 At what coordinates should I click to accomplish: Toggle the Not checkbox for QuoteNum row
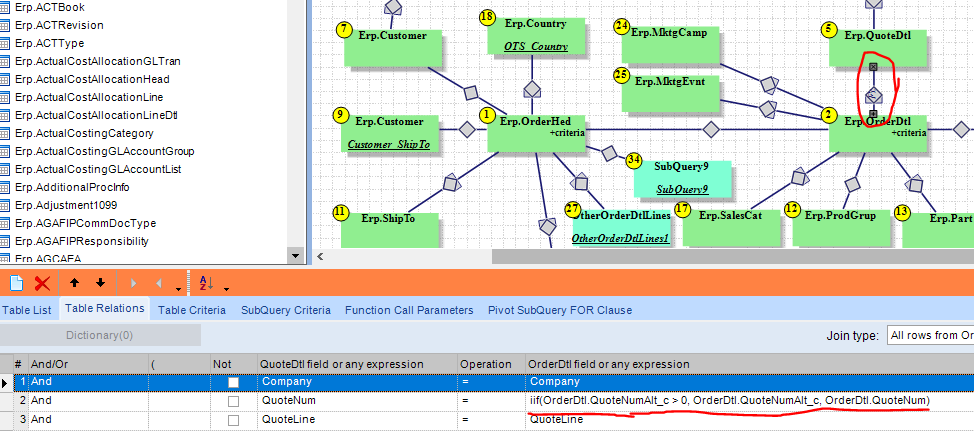[x=234, y=401]
